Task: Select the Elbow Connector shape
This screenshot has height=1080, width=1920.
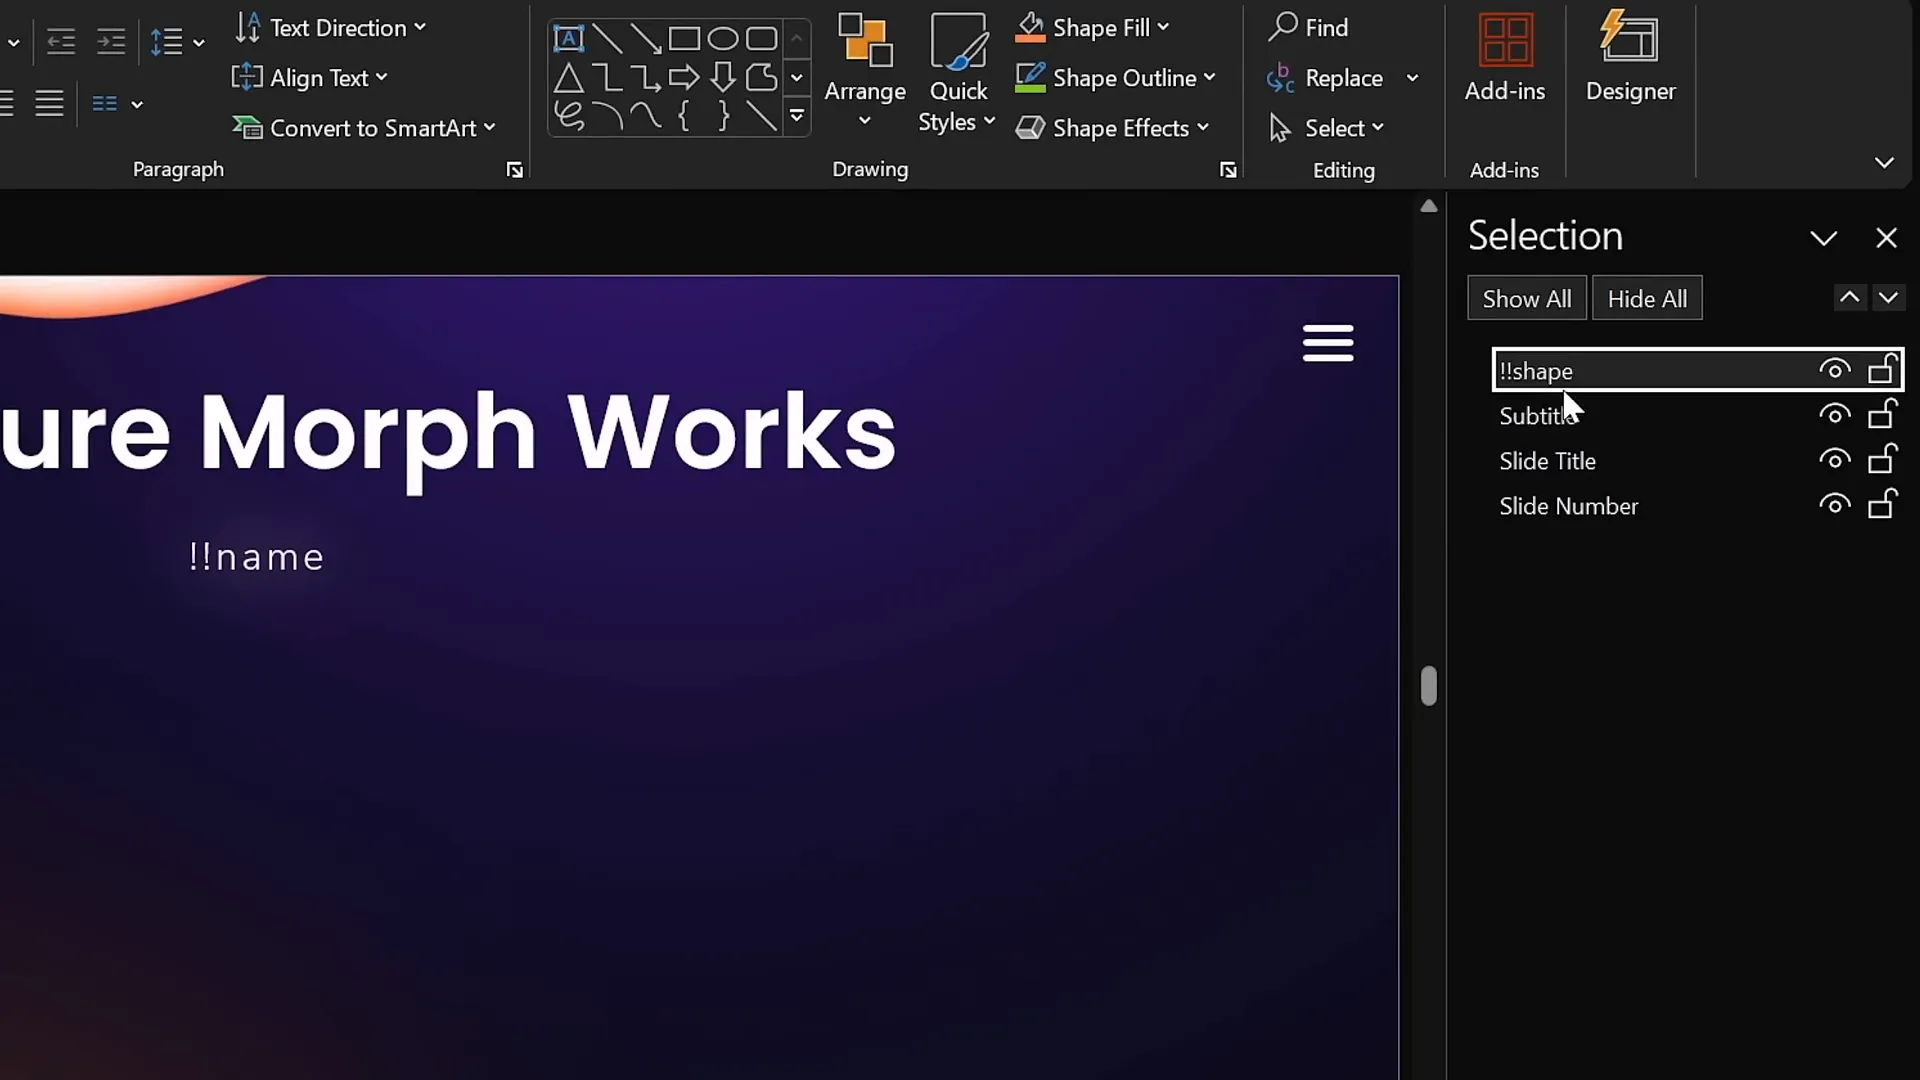Action: [607, 77]
